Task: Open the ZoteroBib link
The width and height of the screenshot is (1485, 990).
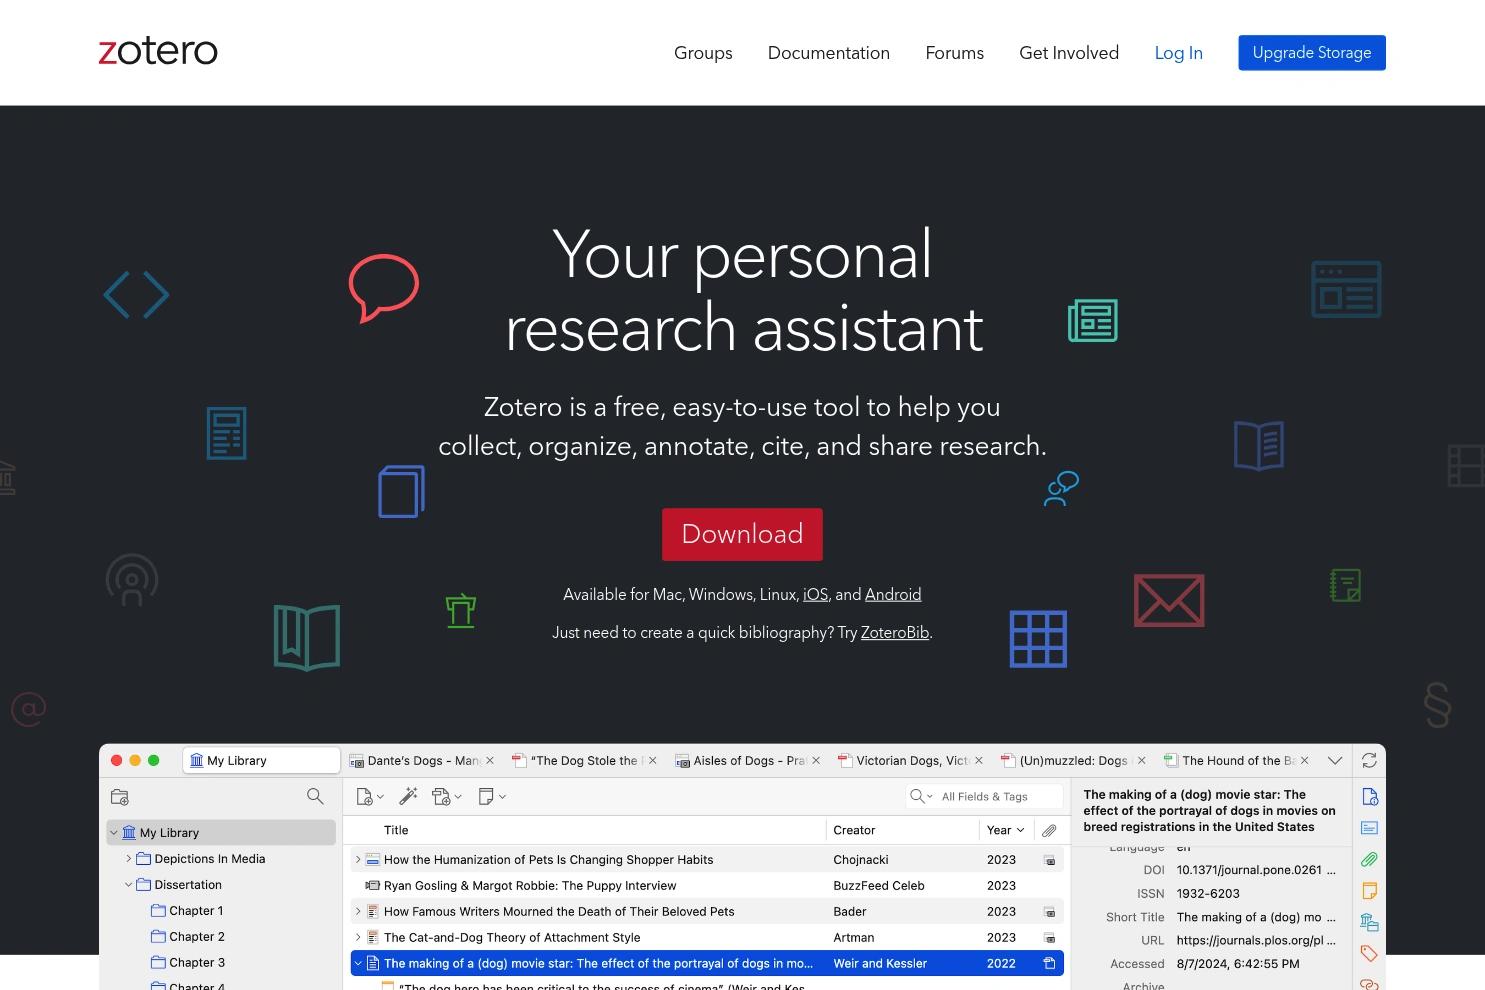Action: pyautogui.click(x=895, y=632)
